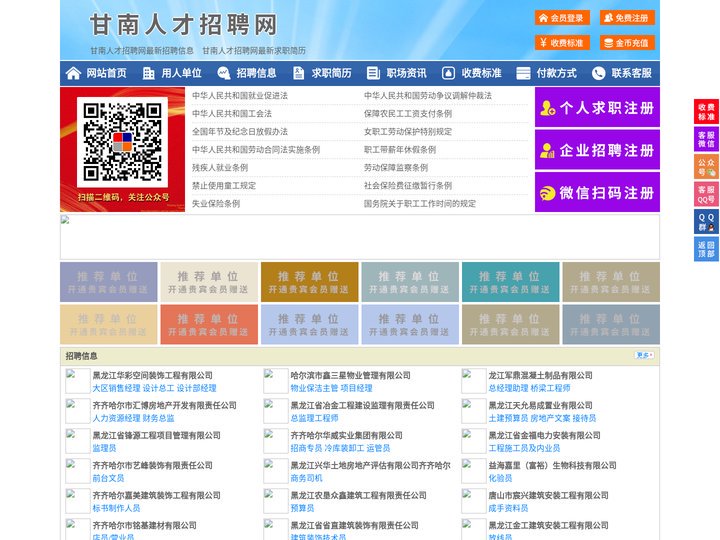Open 招聘信息 menu item

[256, 73]
